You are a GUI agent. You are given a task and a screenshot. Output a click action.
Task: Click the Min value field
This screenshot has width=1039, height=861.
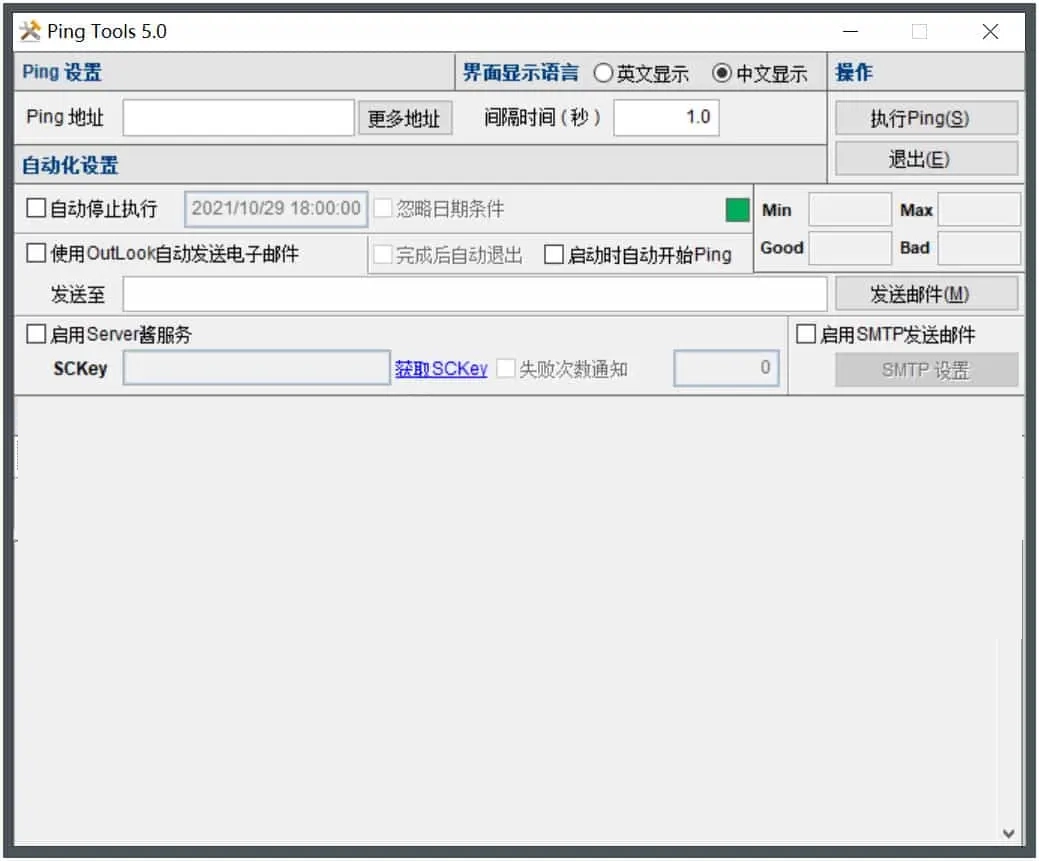[x=849, y=210]
